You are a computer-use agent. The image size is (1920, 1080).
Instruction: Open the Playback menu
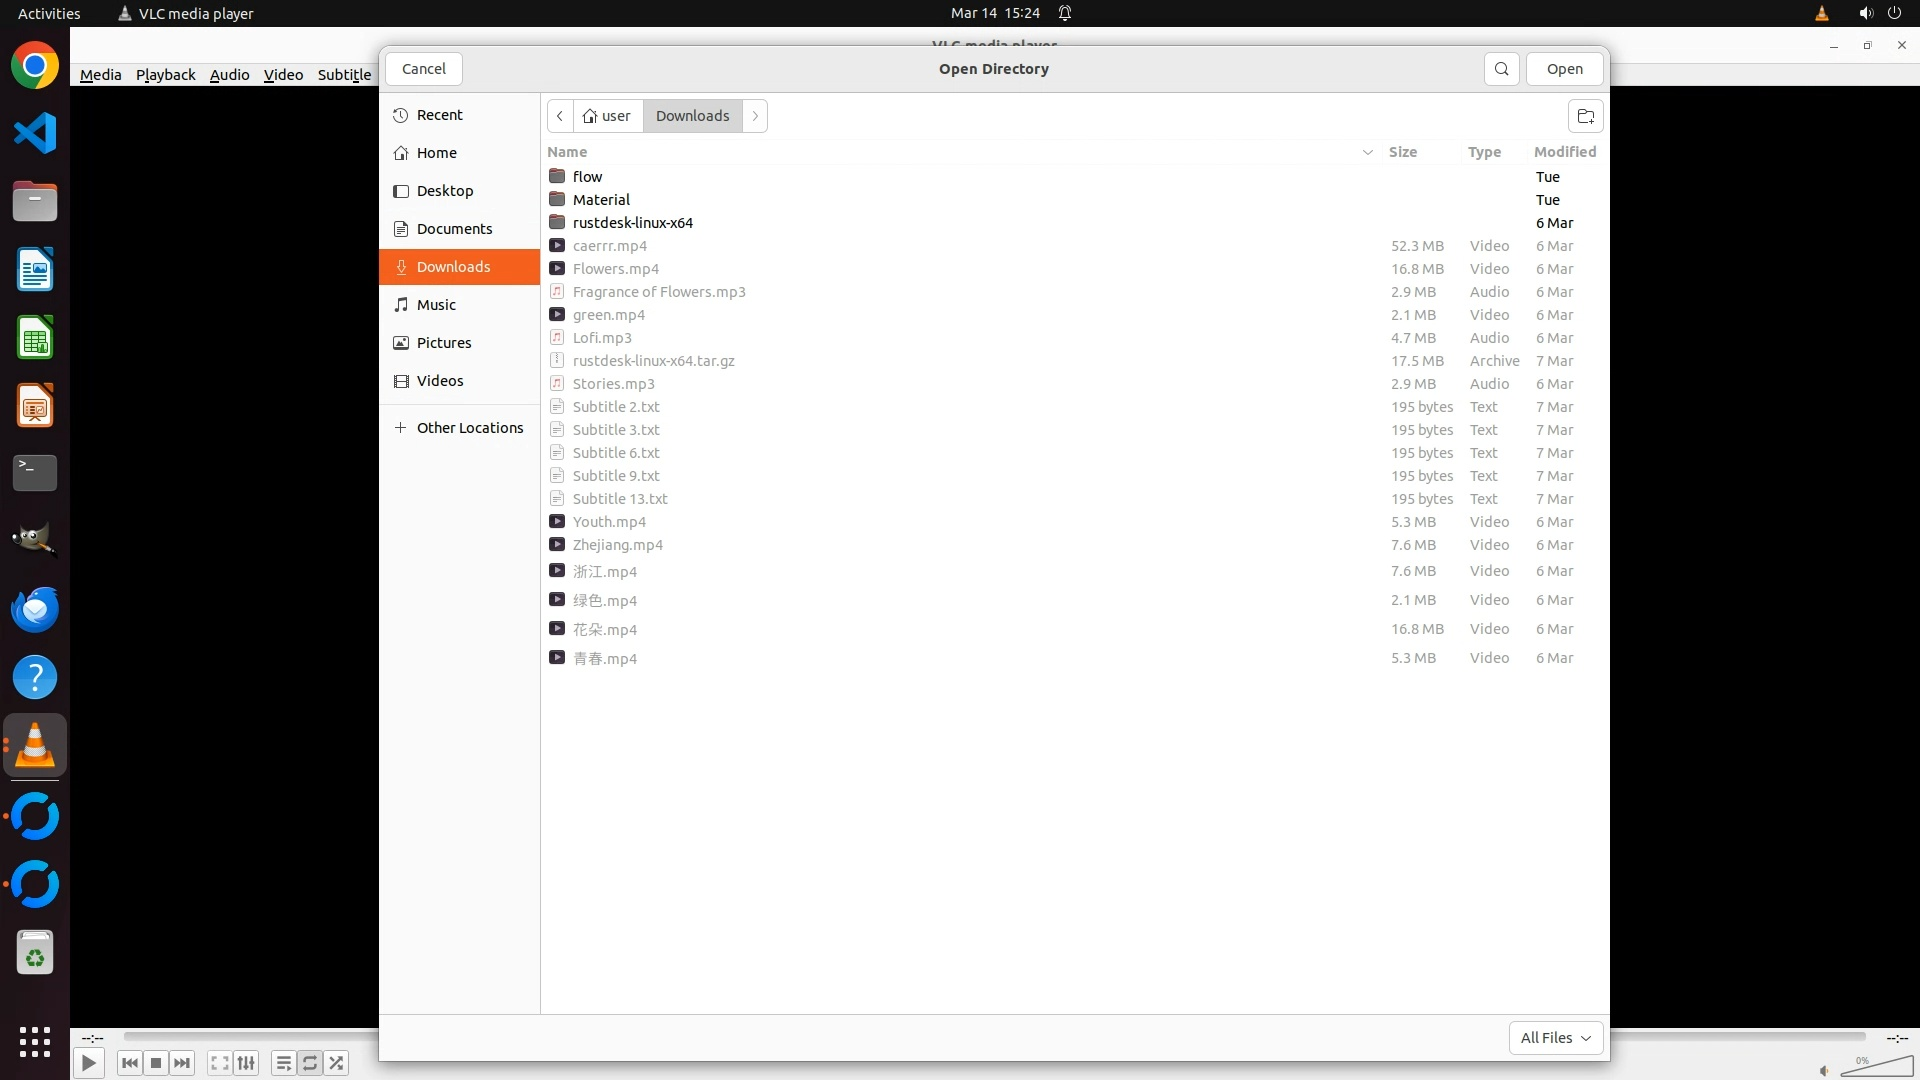[x=165, y=75]
